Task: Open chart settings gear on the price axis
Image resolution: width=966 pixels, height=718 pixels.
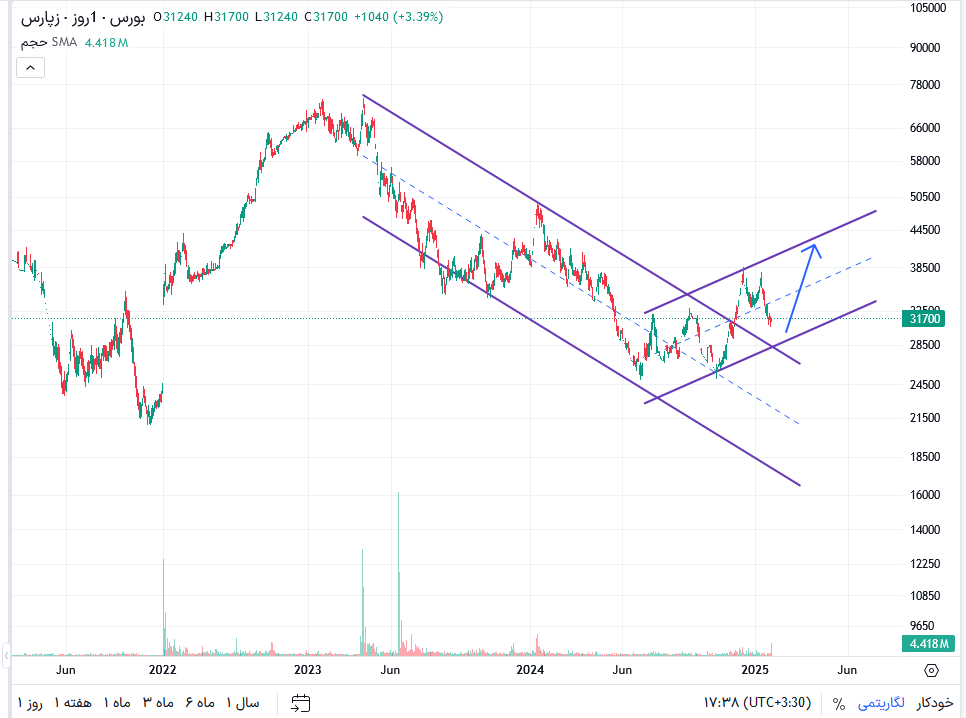Action: 931,671
